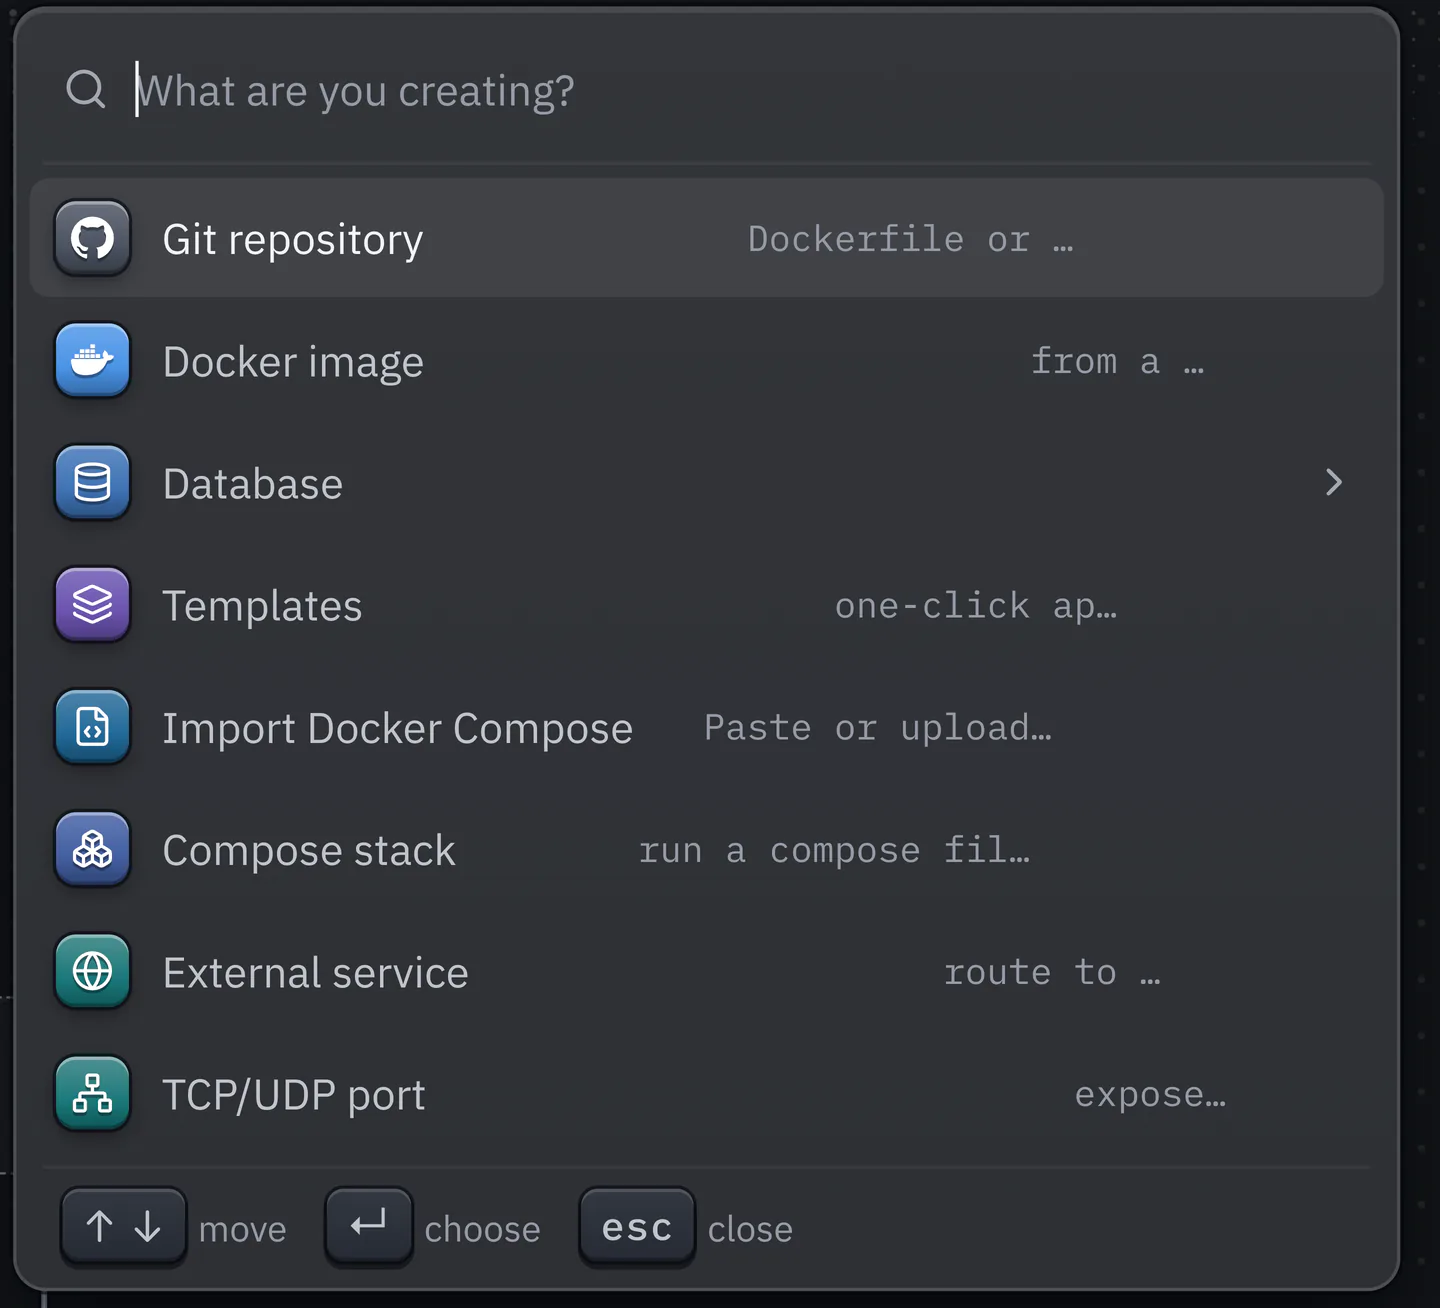
Task: Expand the Database submenu chevron
Action: point(1333,483)
